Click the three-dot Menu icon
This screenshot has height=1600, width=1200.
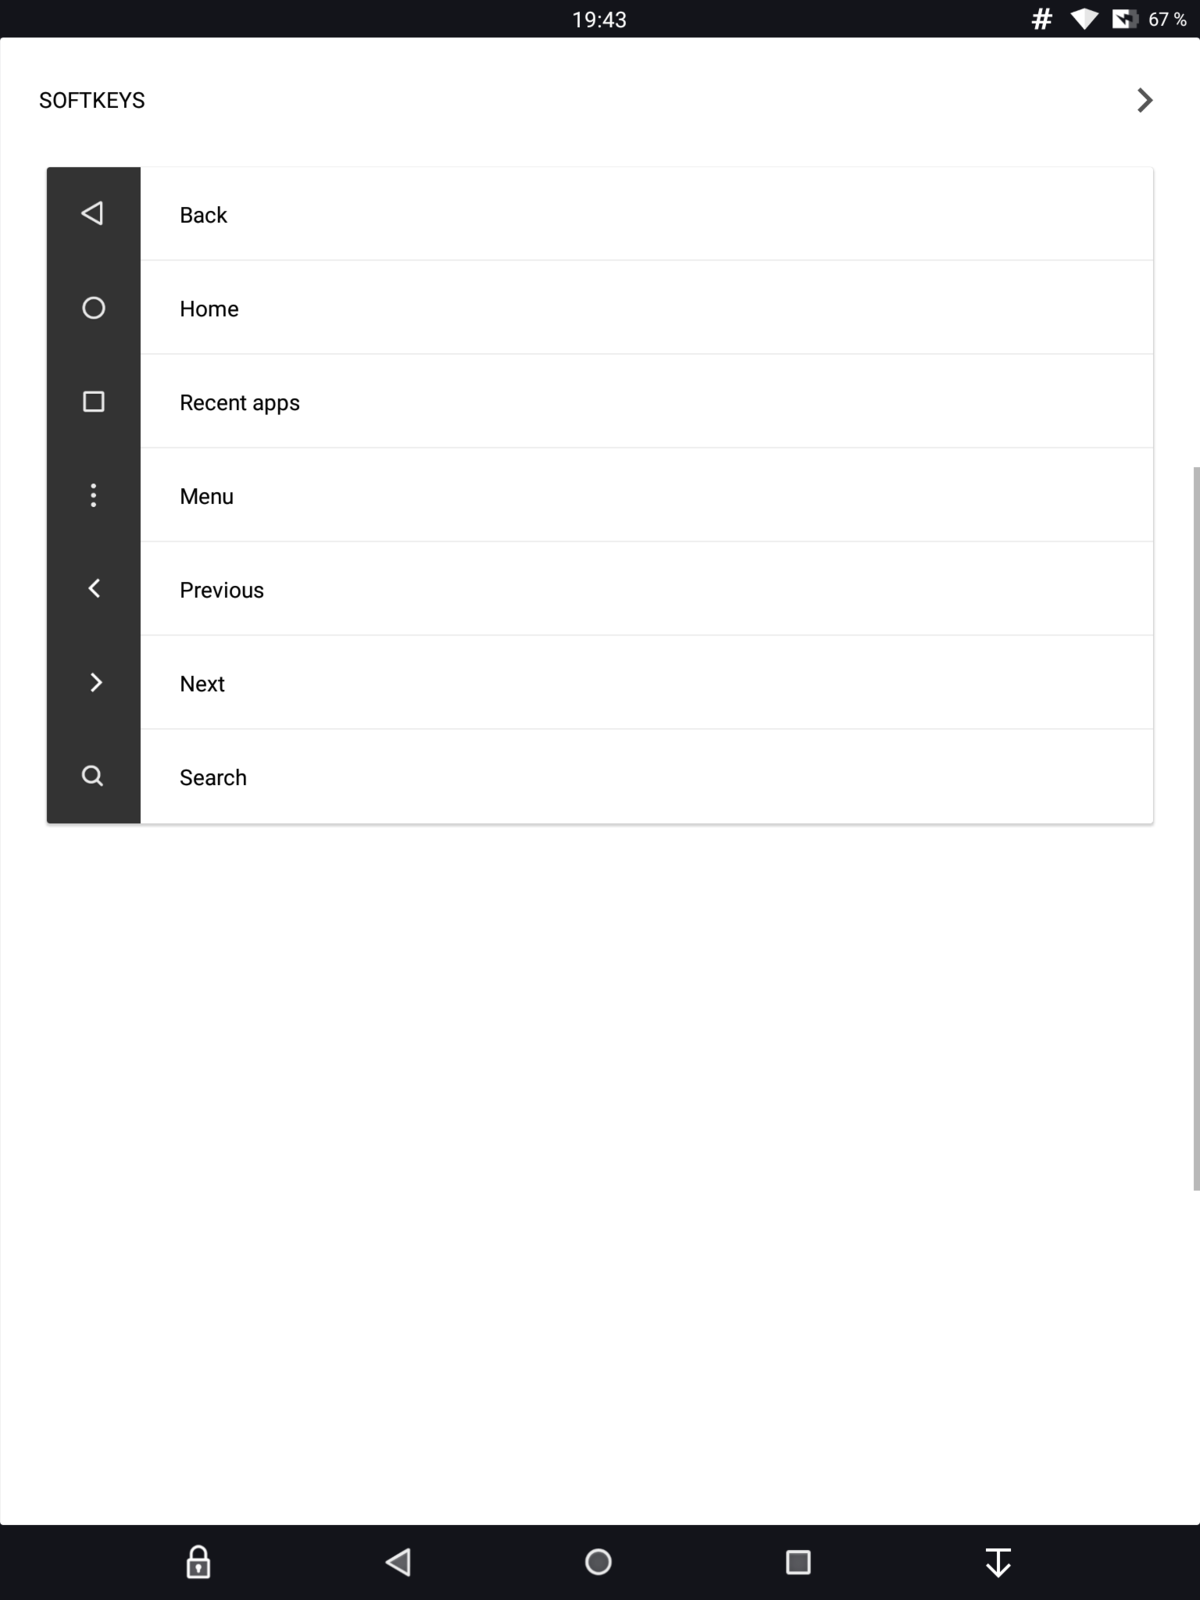93,495
